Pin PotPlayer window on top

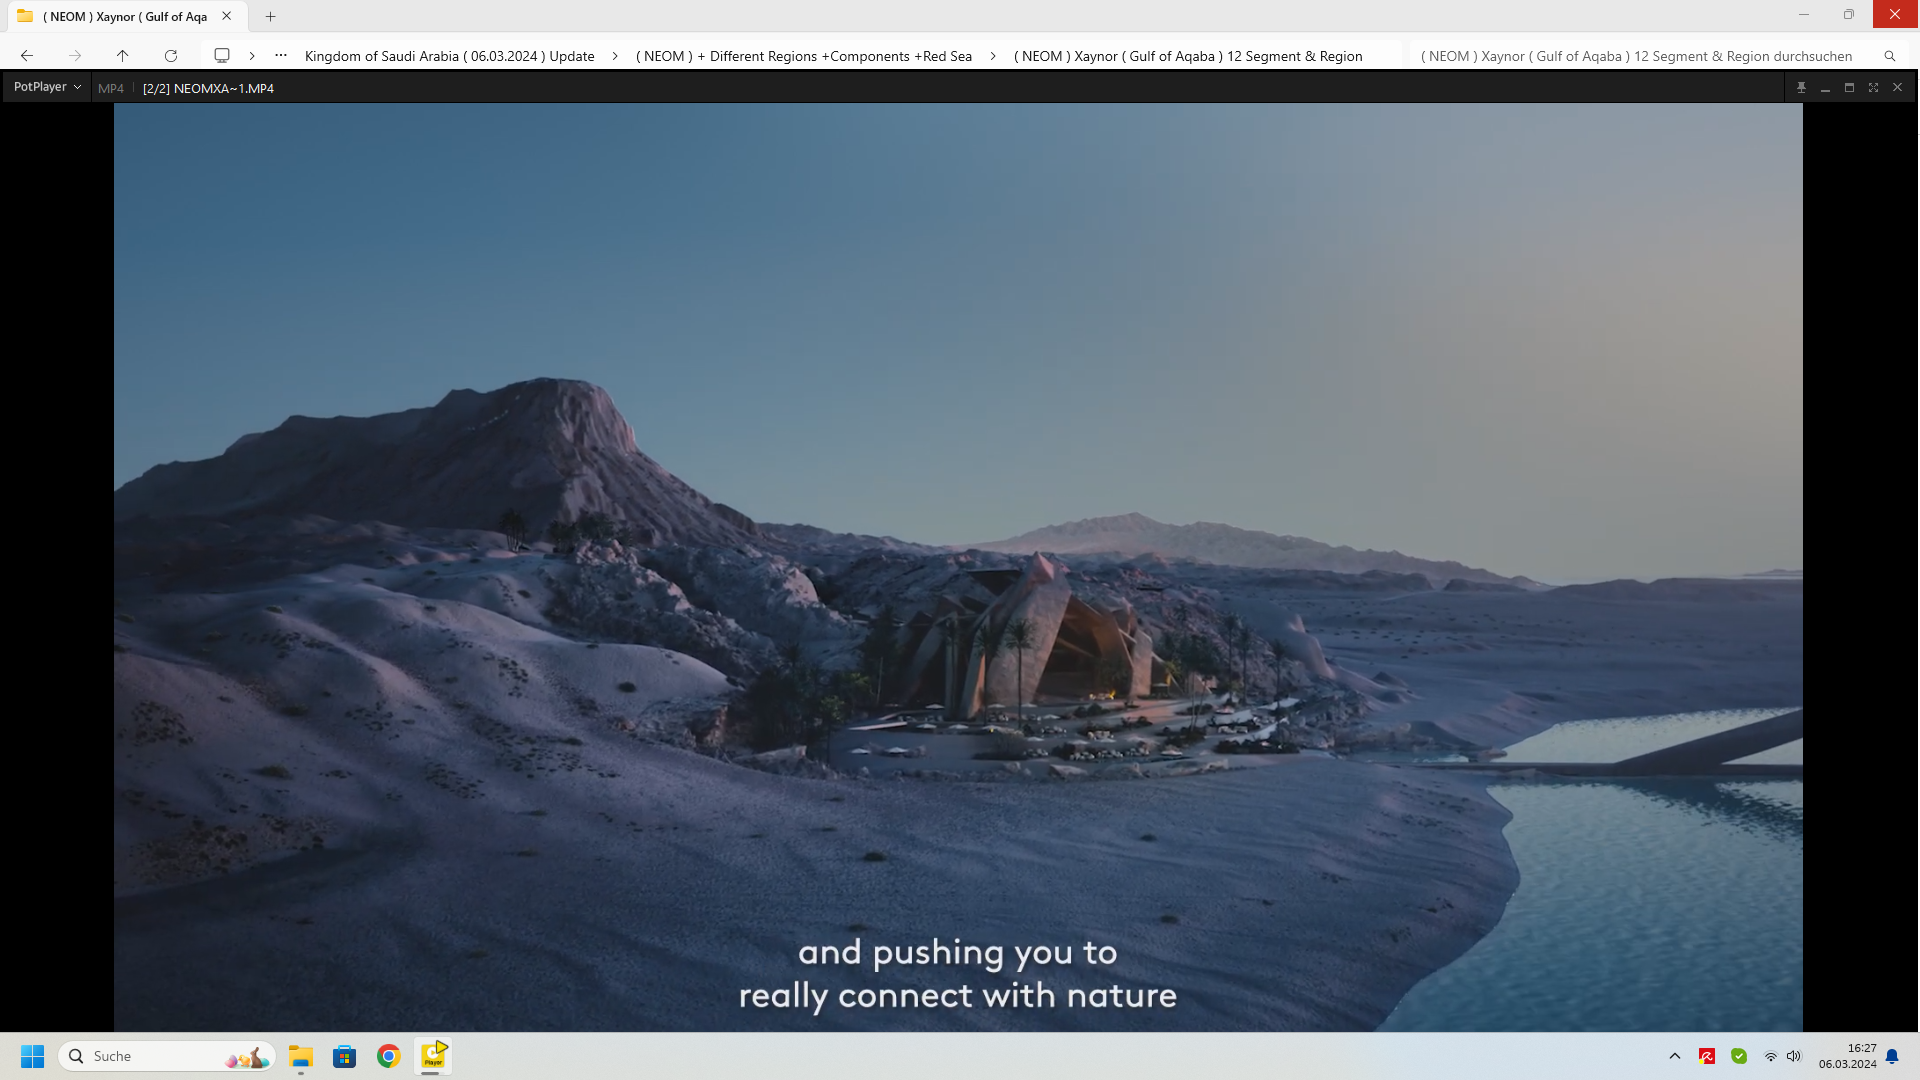(x=1801, y=88)
